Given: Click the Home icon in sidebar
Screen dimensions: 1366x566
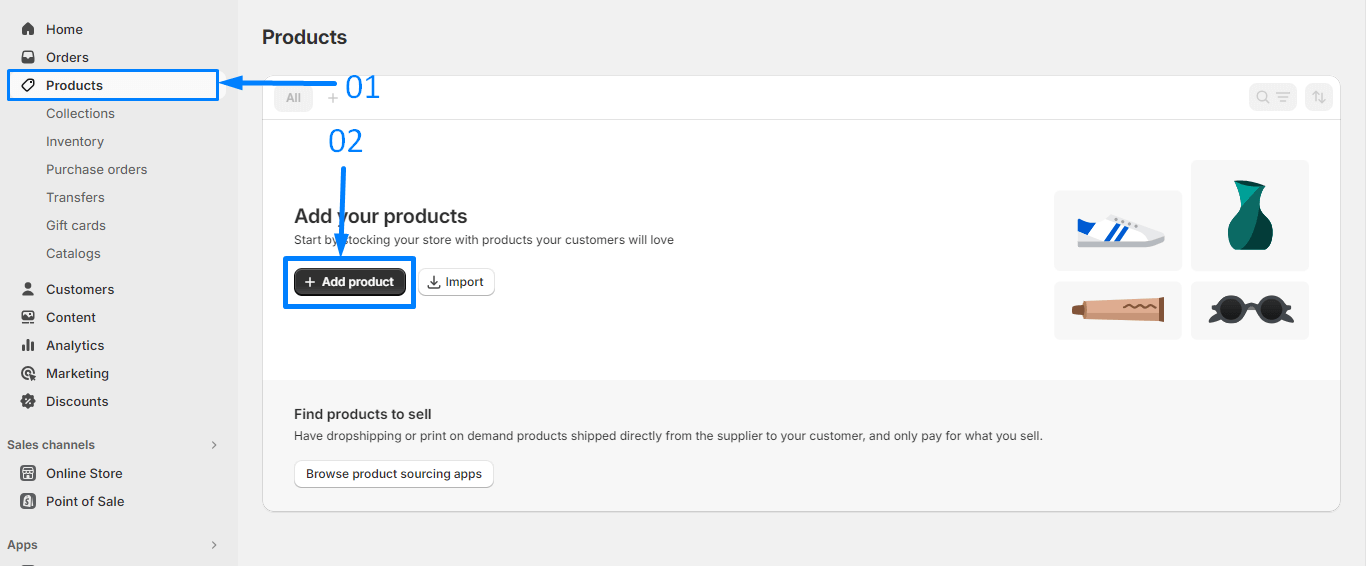Looking at the screenshot, I should pos(28,29).
